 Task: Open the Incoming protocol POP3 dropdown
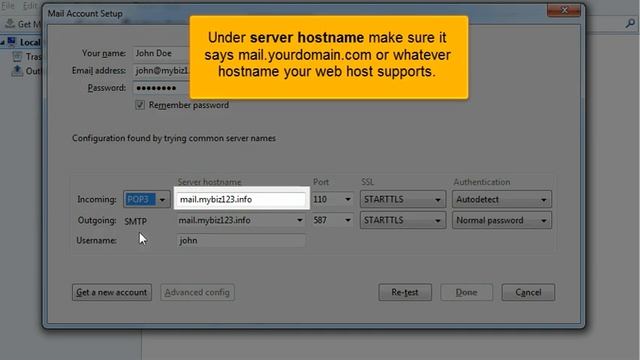point(147,199)
